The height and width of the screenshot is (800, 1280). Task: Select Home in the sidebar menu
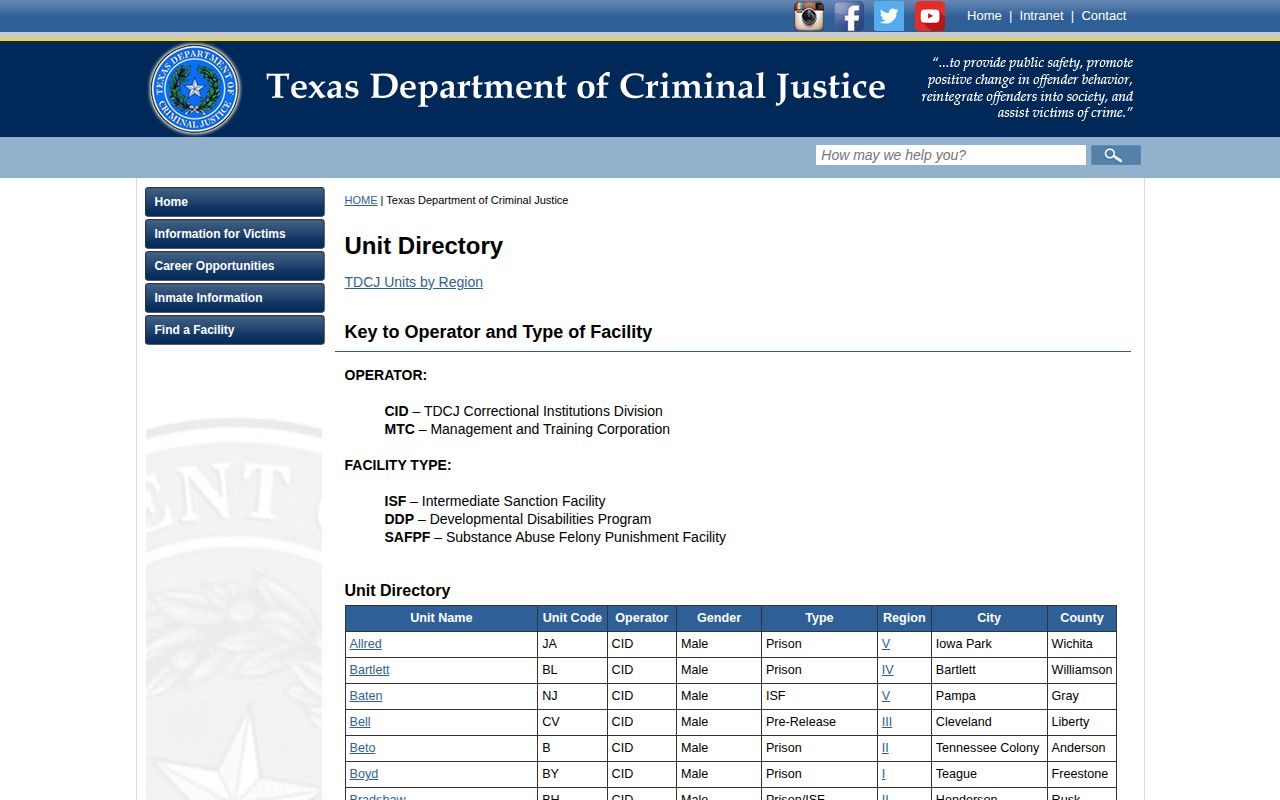[x=235, y=202]
